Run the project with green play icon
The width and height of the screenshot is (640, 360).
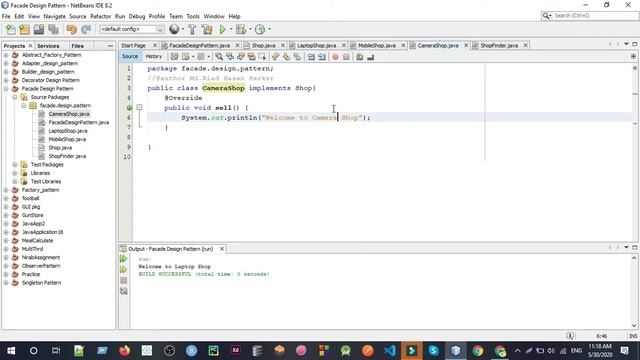coord(222,29)
